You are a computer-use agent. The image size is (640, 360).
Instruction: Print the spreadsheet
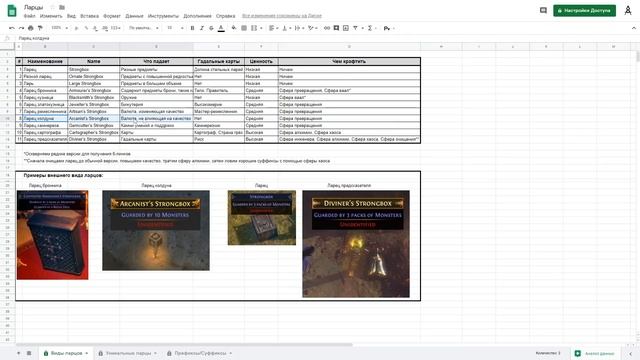point(31,28)
